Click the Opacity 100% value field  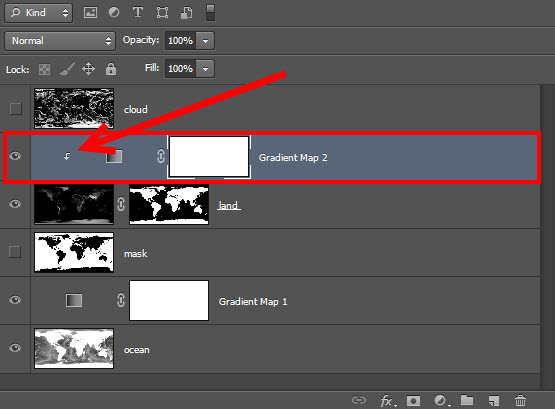point(181,41)
